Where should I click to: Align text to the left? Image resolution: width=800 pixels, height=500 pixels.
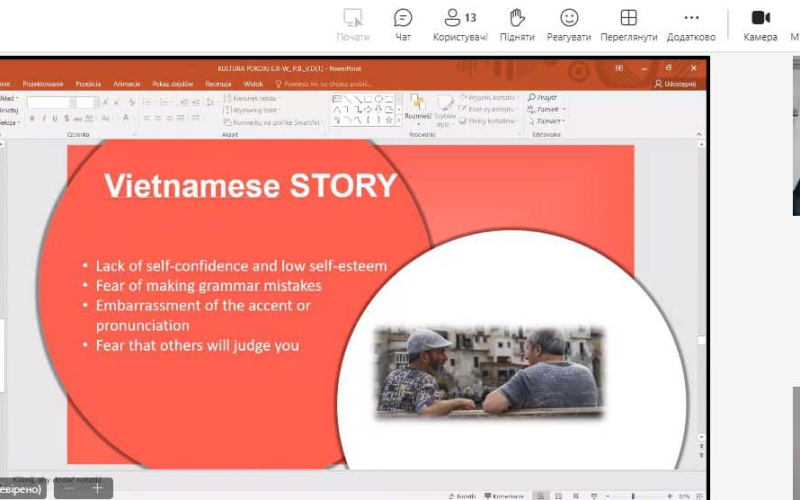(146, 118)
